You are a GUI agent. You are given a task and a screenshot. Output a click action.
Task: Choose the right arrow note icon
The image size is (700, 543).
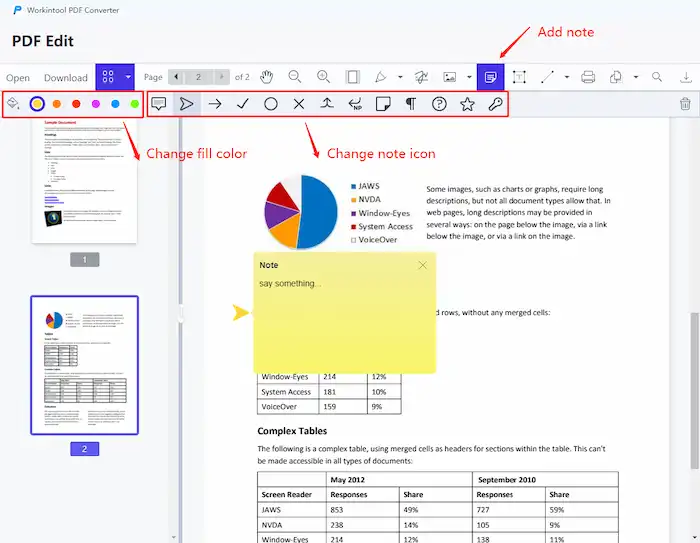pyautogui.click(x=215, y=104)
